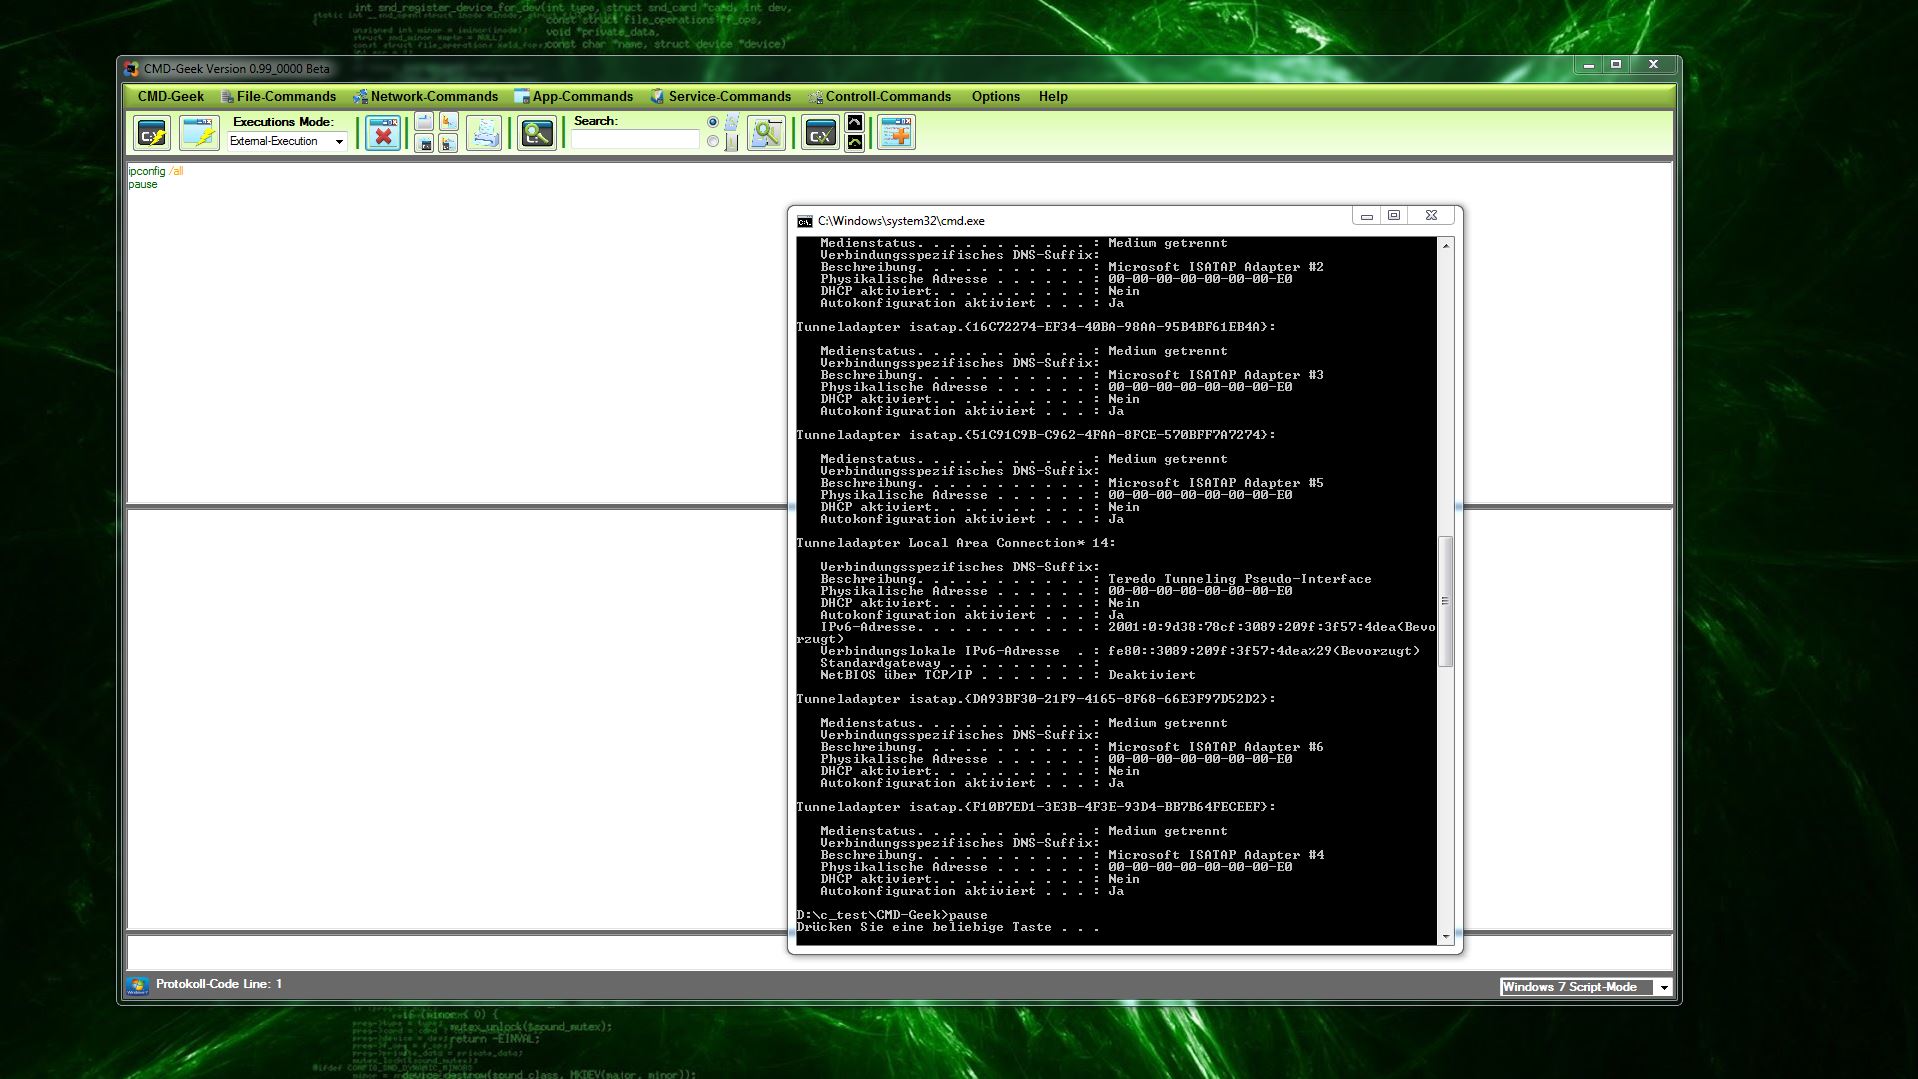
Task: Select the lower search radio button
Action: click(713, 142)
